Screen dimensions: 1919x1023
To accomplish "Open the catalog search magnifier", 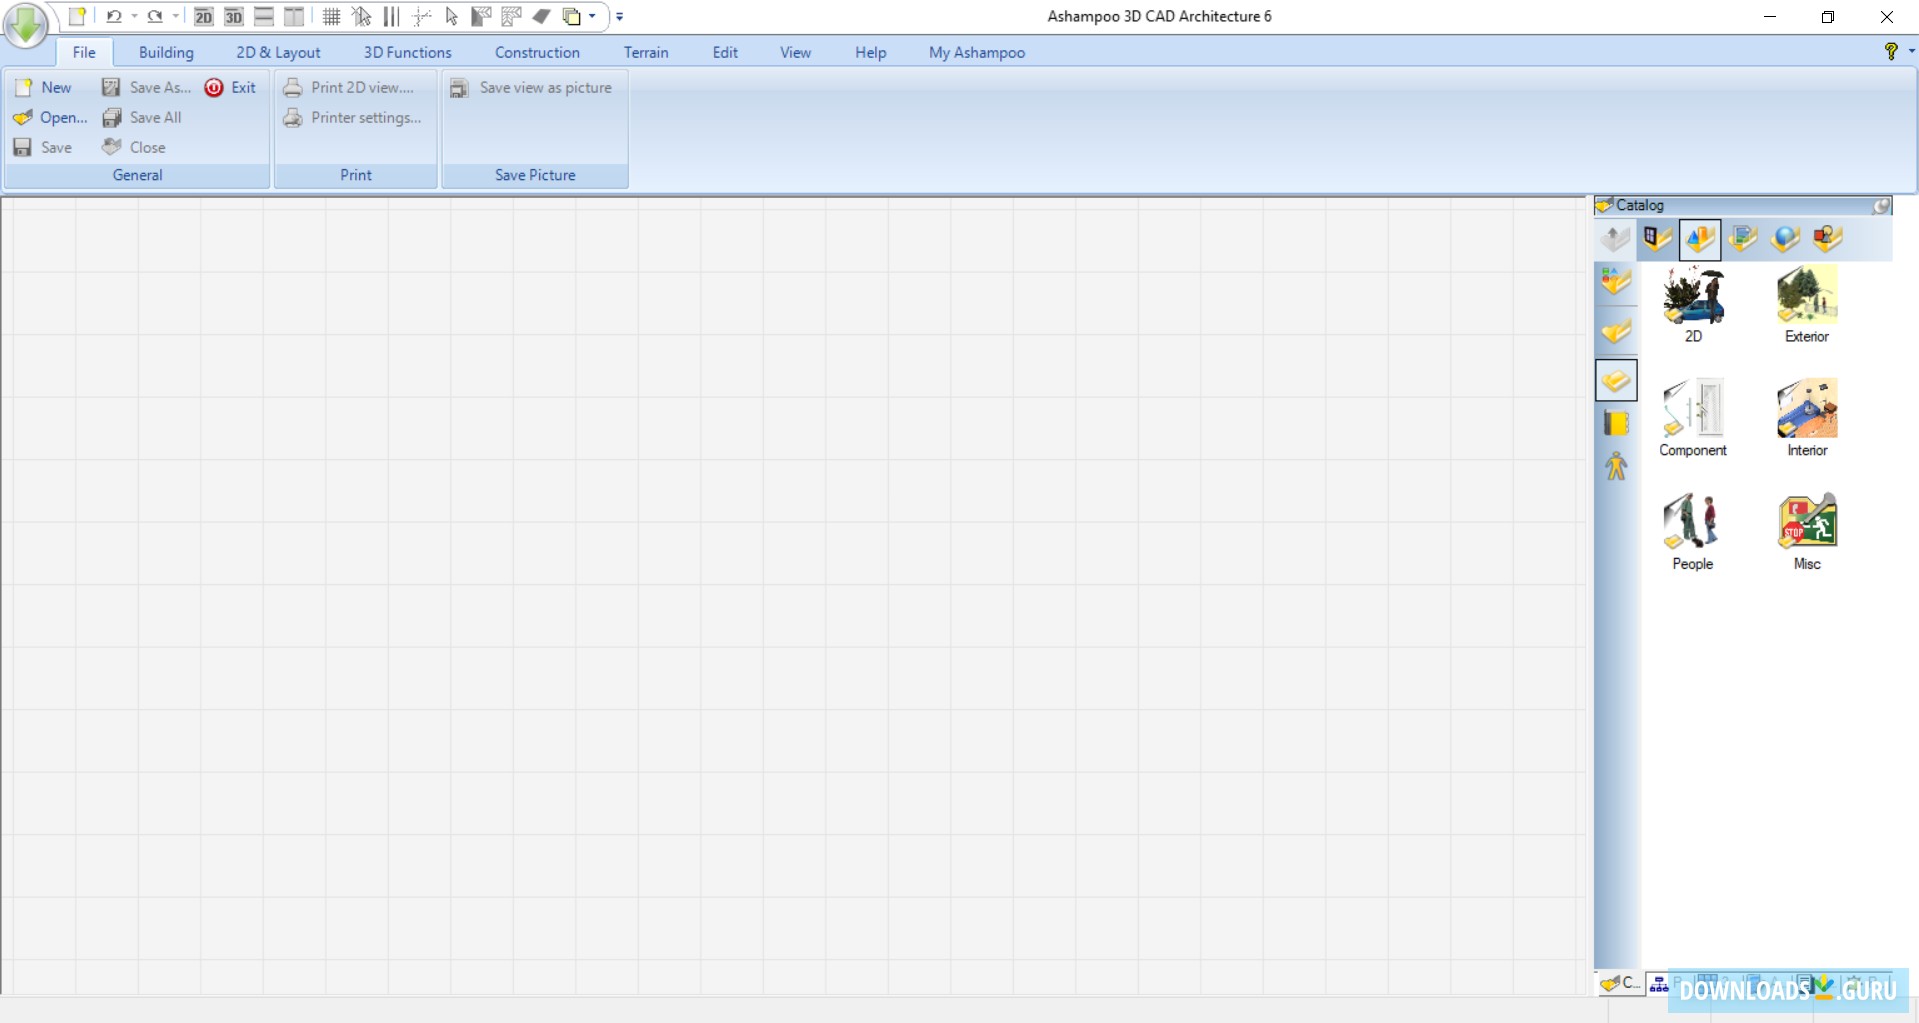I will click(x=1881, y=206).
